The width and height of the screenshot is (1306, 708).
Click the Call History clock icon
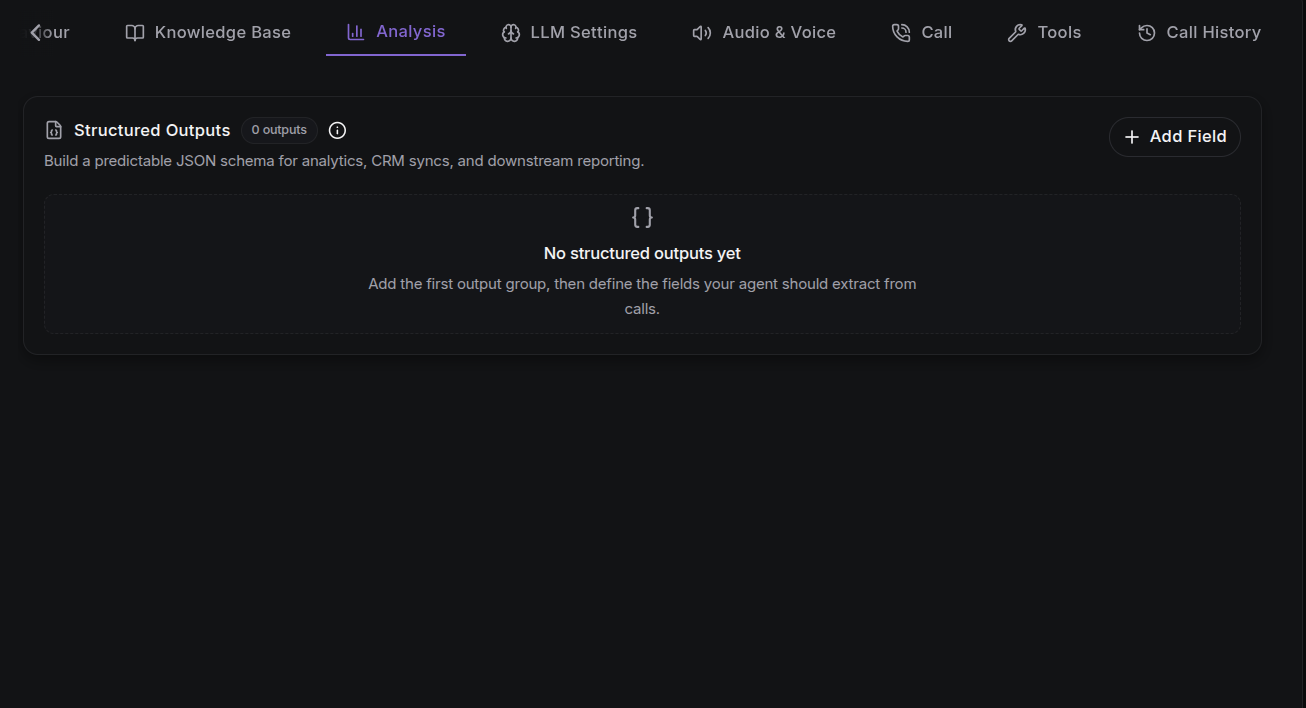pos(1147,33)
